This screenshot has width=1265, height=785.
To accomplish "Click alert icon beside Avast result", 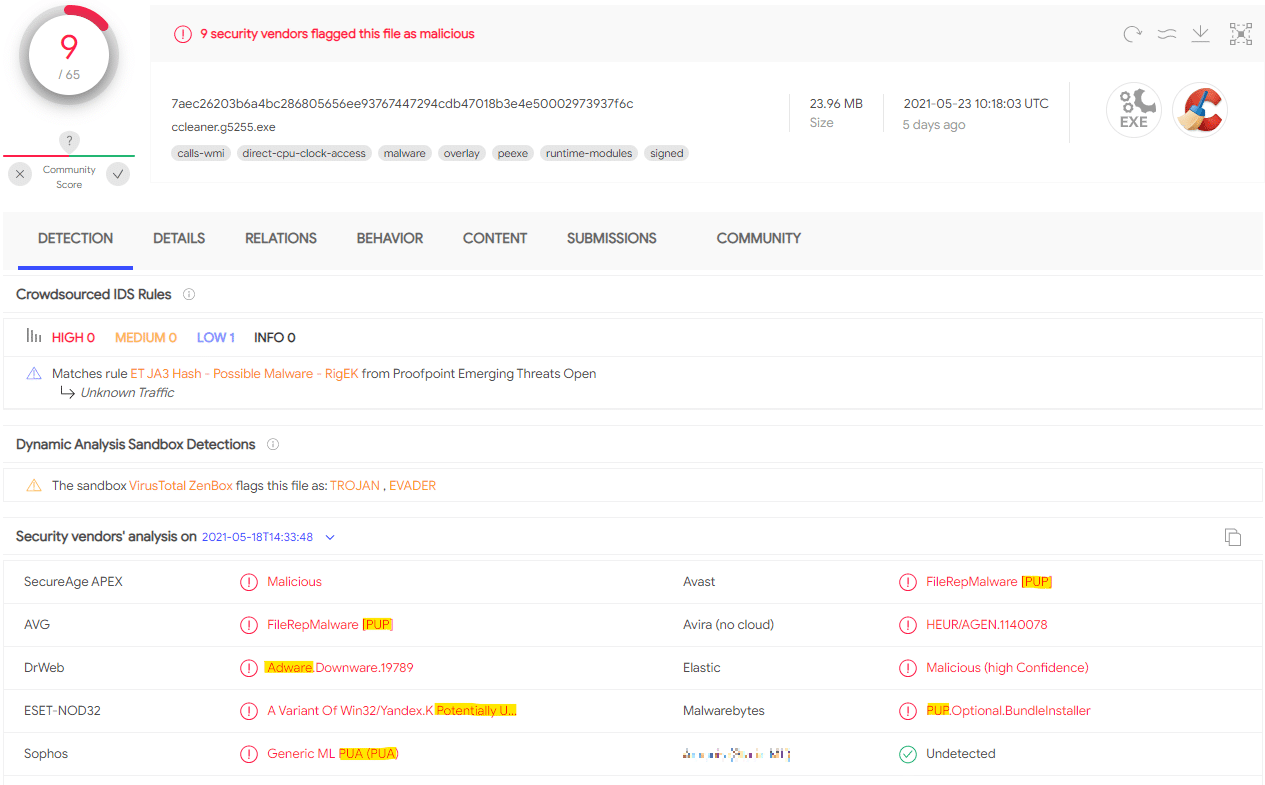I will 908,582.
